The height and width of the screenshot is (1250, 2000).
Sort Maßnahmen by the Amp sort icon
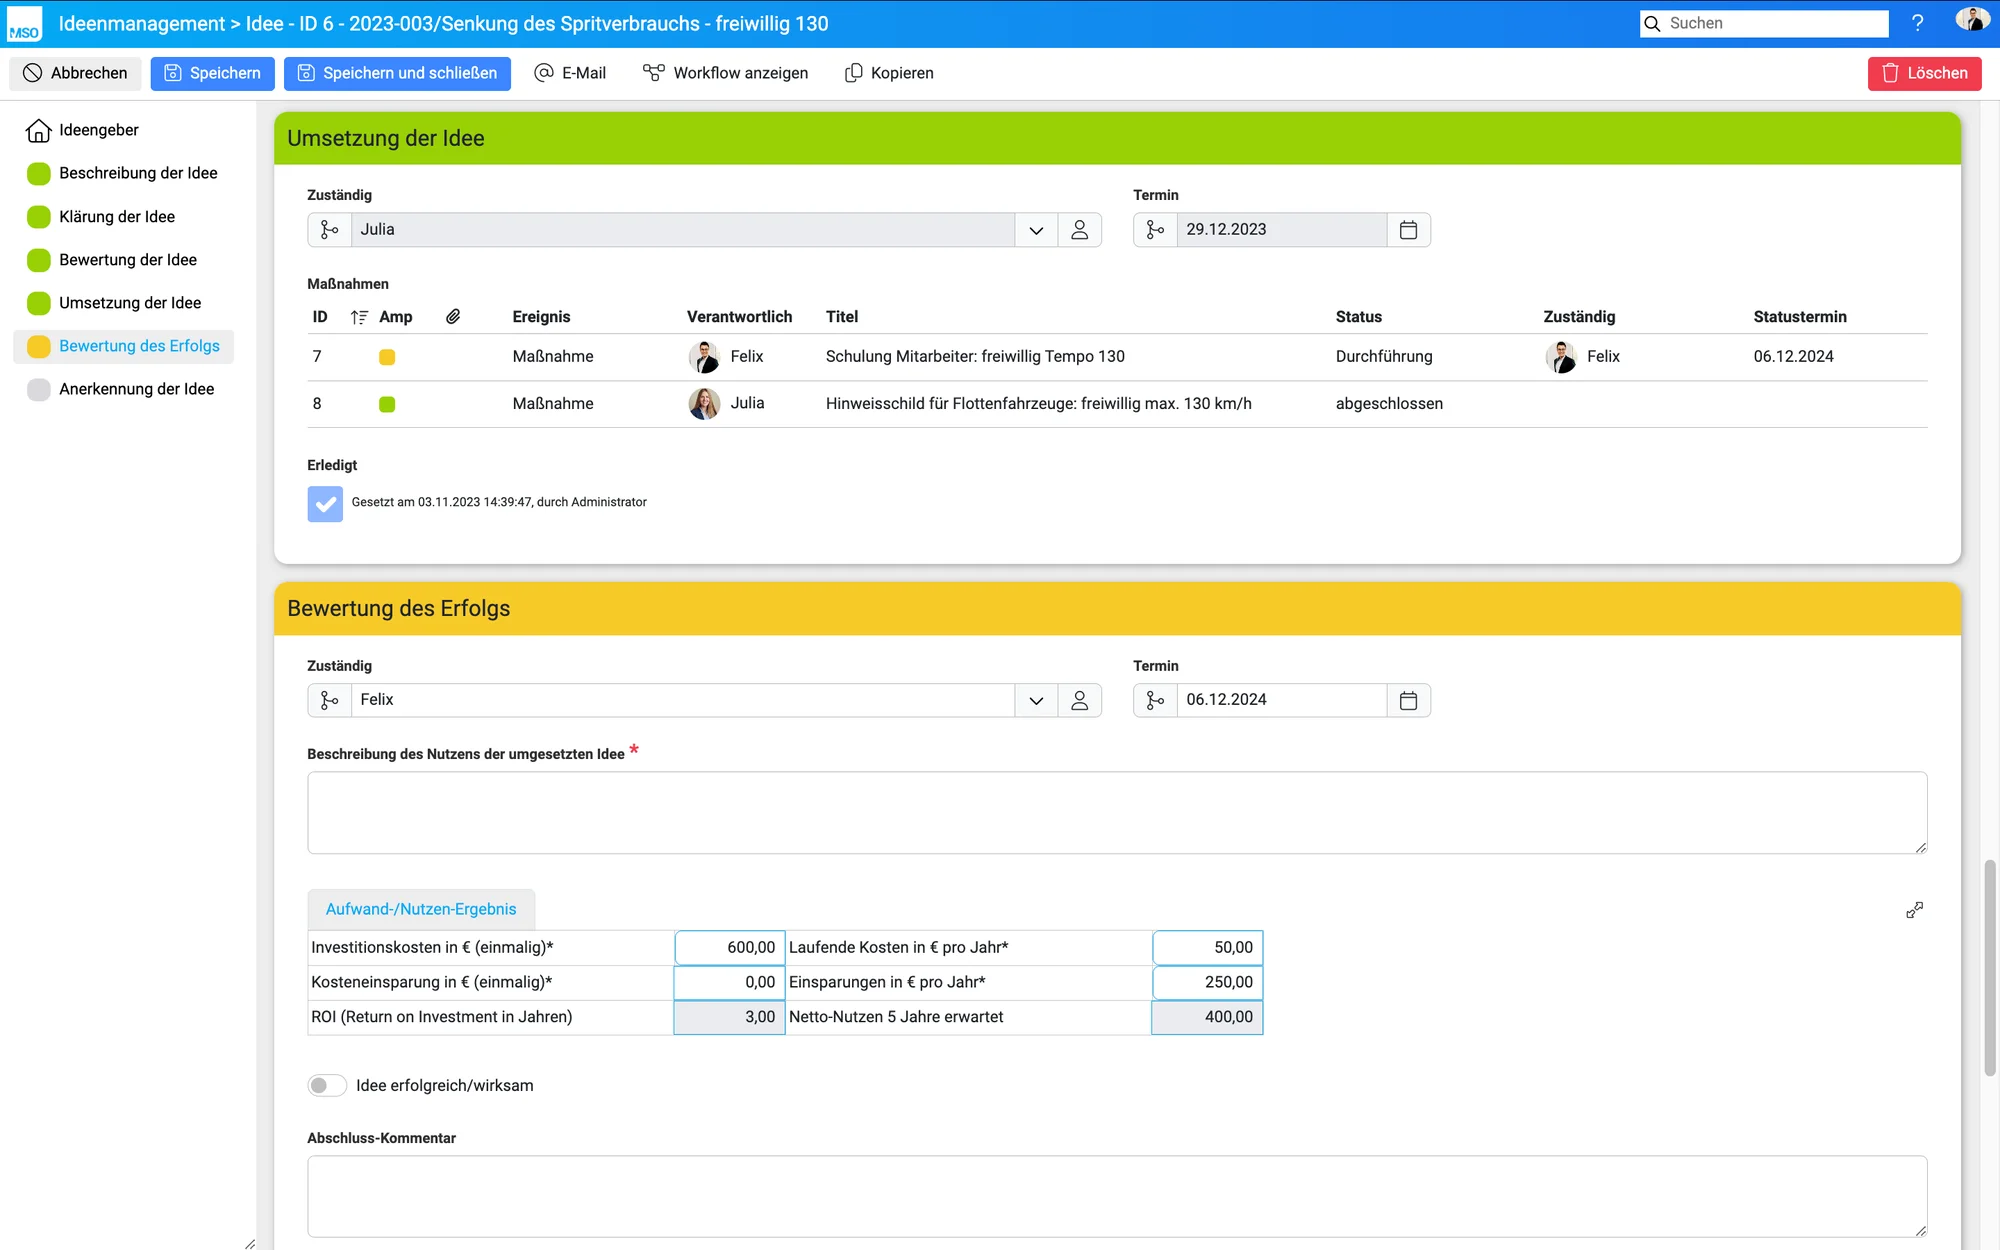(x=359, y=317)
